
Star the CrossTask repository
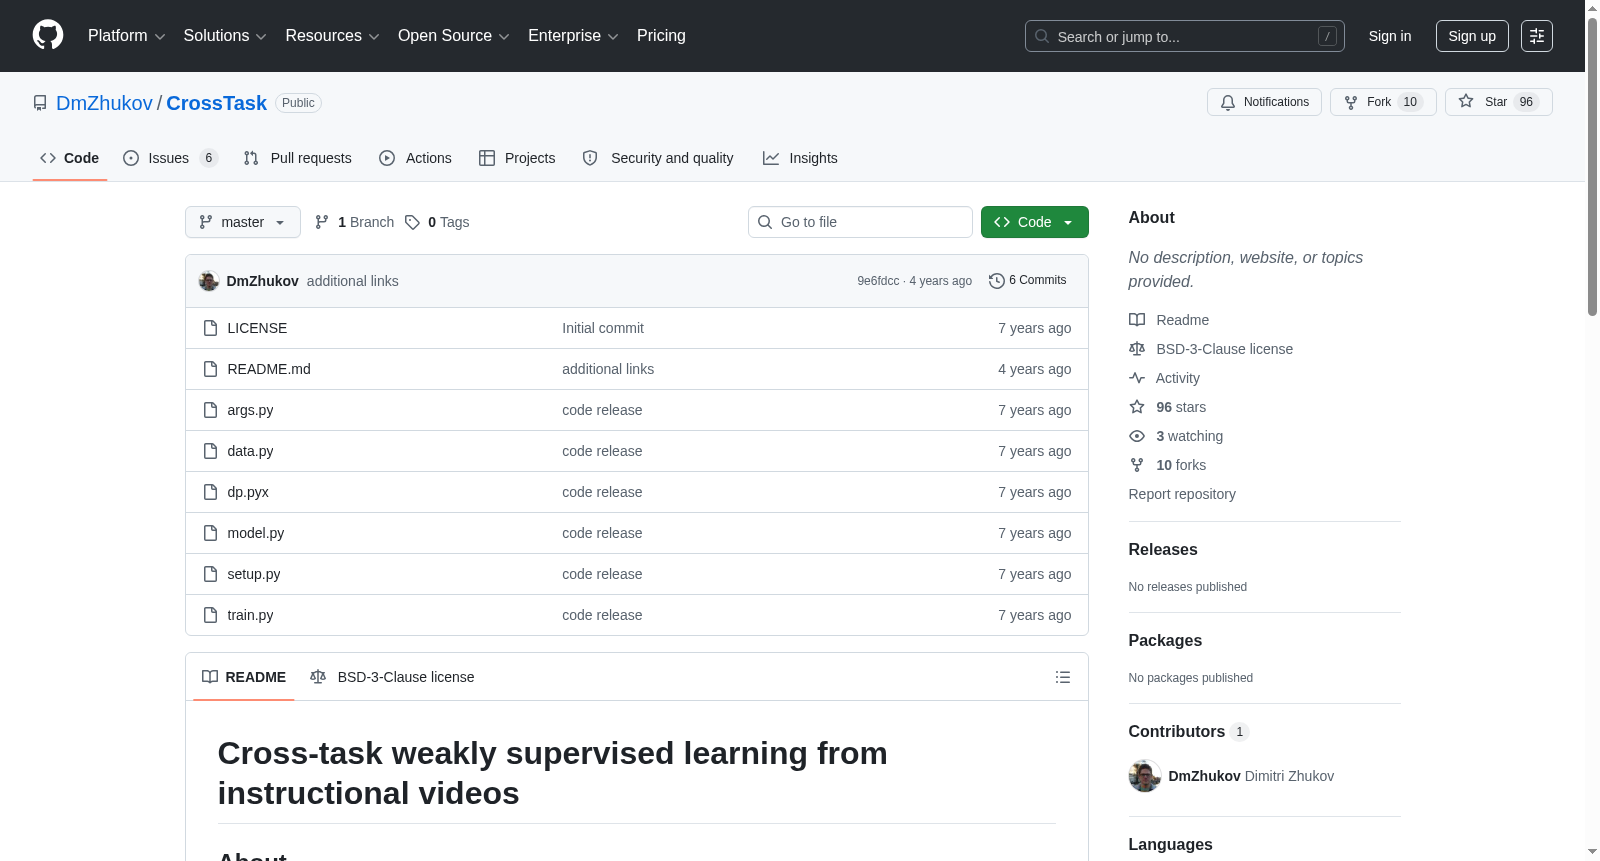pyautogui.click(x=1498, y=102)
